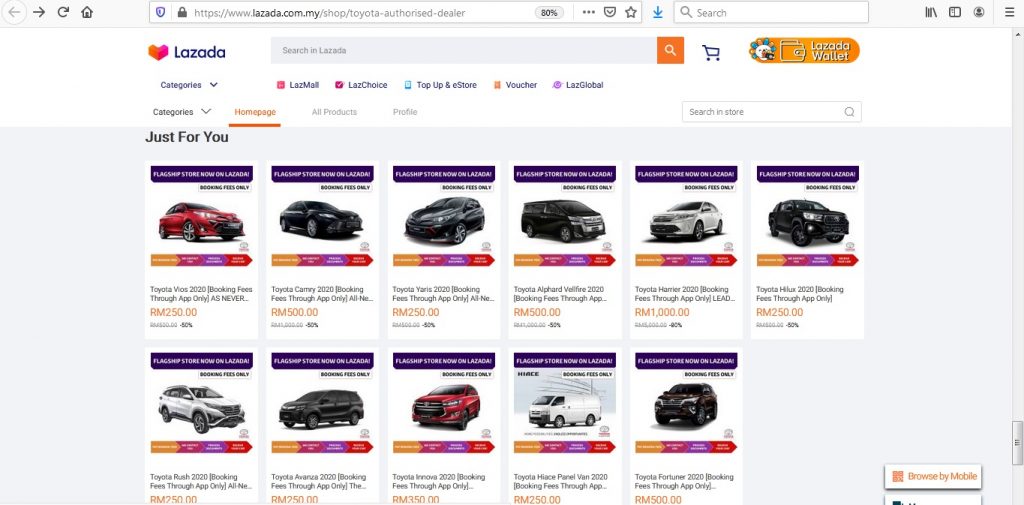The image size is (1024, 505).
Task: Open Top Up & eStore link
Action: click(x=440, y=85)
